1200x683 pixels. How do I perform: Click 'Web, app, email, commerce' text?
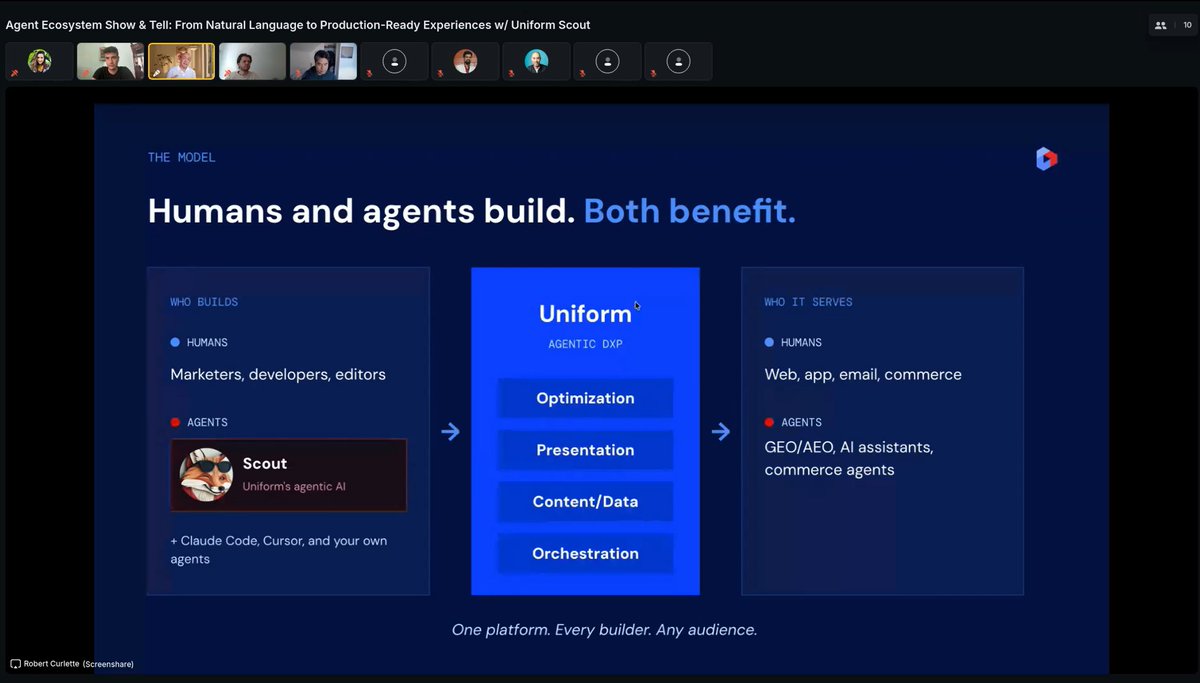(x=863, y=375)
